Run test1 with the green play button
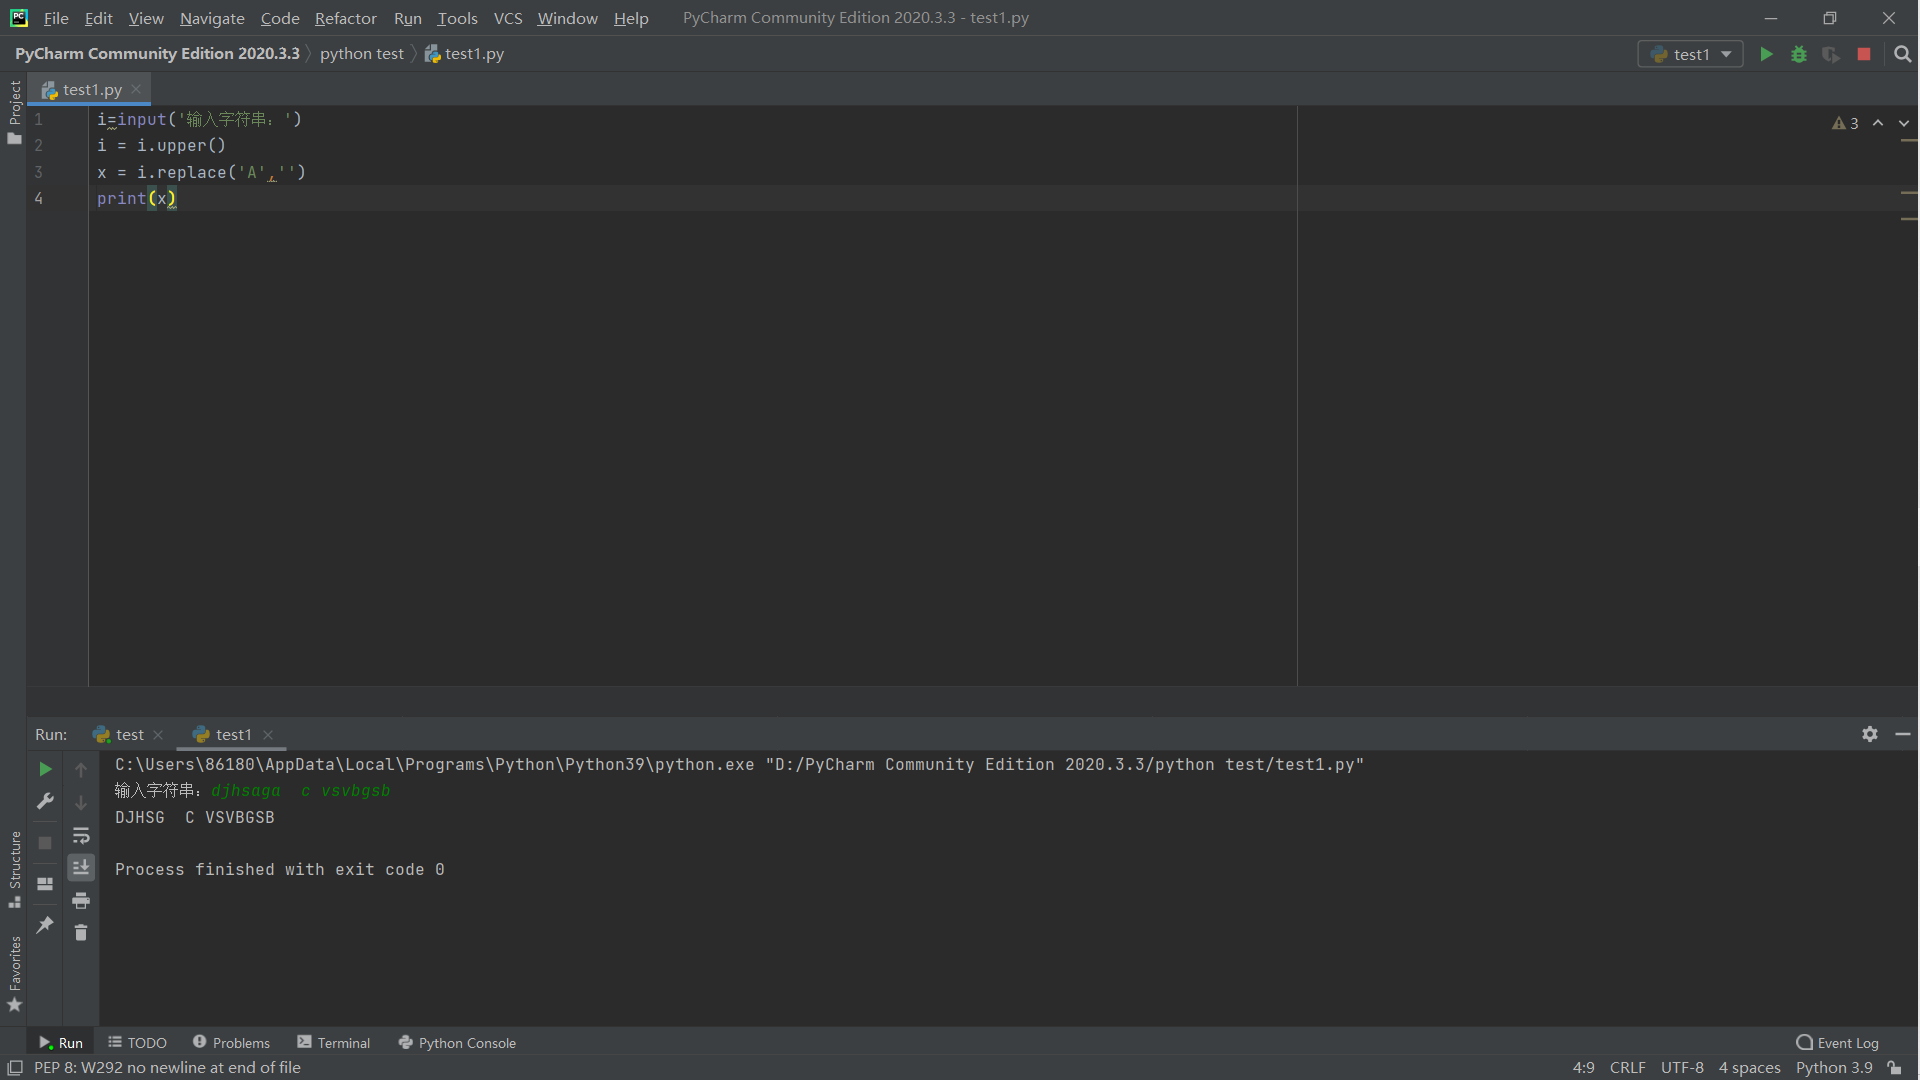Viewport: 1920px width, 1080px height. (x=1766, y=54)
